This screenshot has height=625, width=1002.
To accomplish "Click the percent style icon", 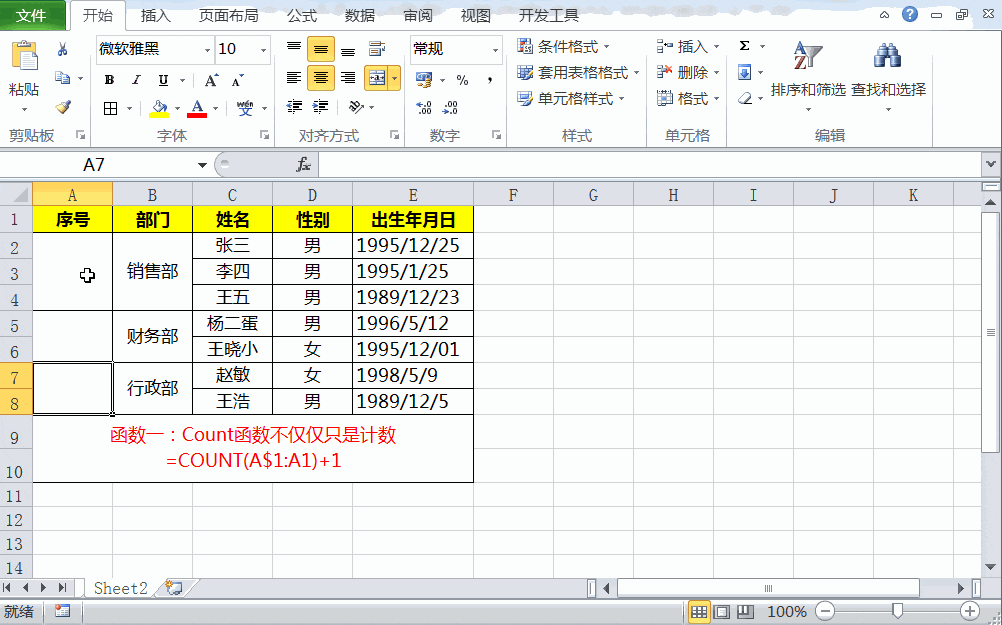I will point(463,80).
